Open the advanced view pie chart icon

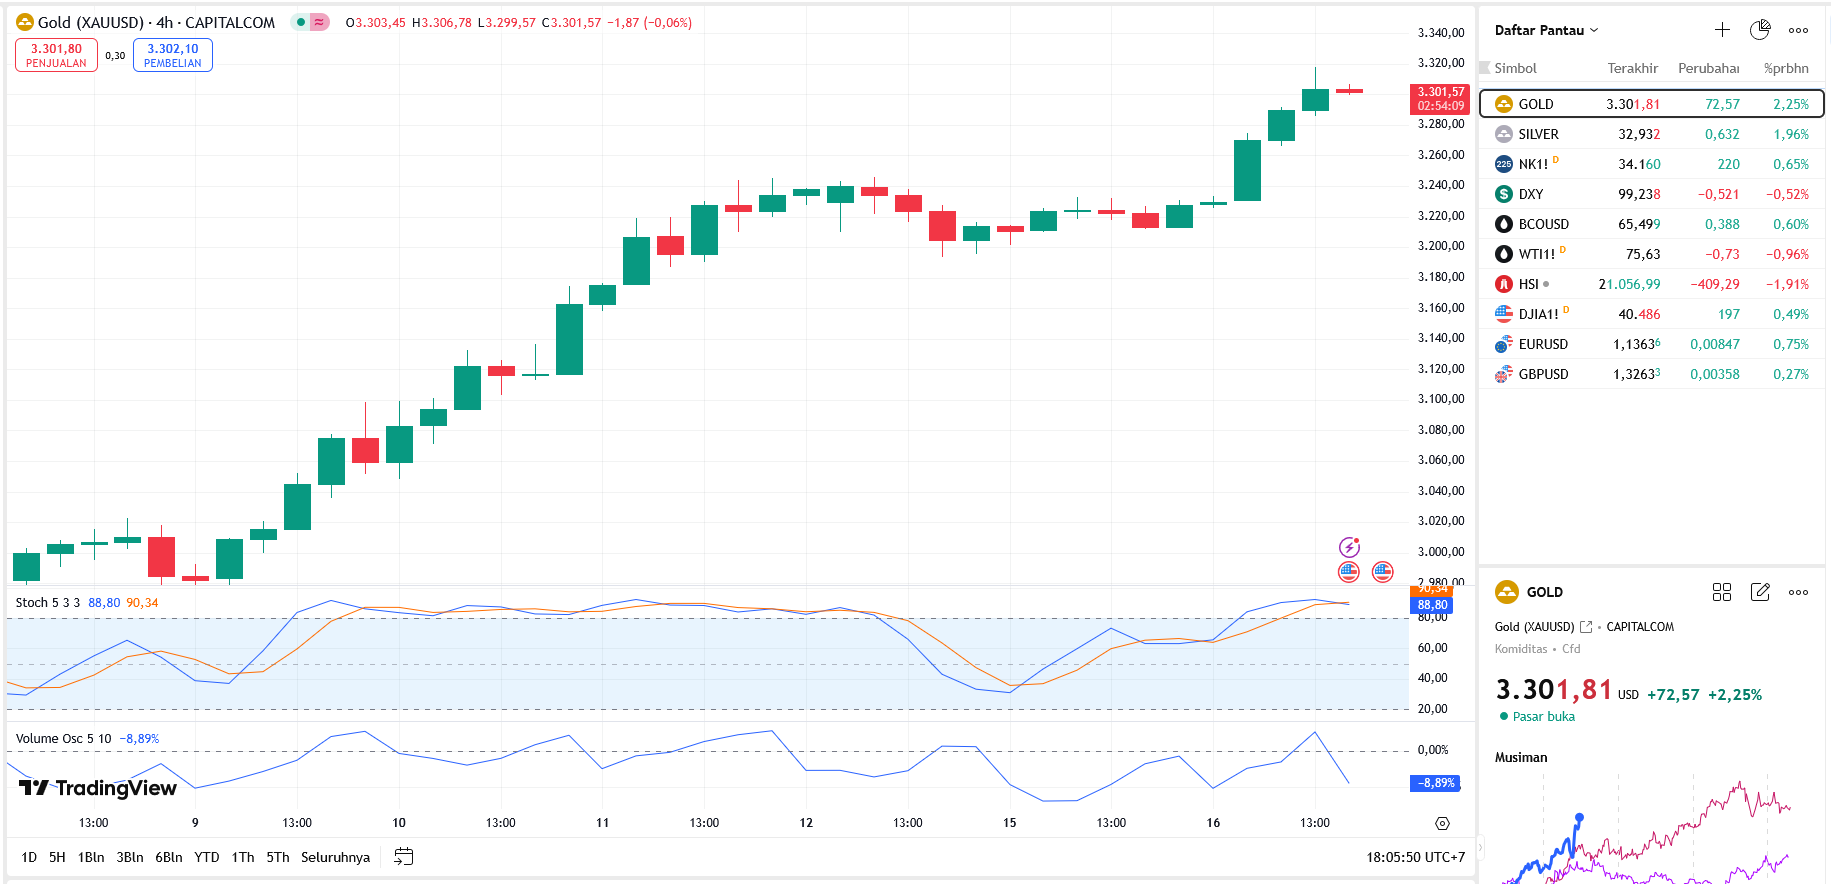tap(1760, 30)
